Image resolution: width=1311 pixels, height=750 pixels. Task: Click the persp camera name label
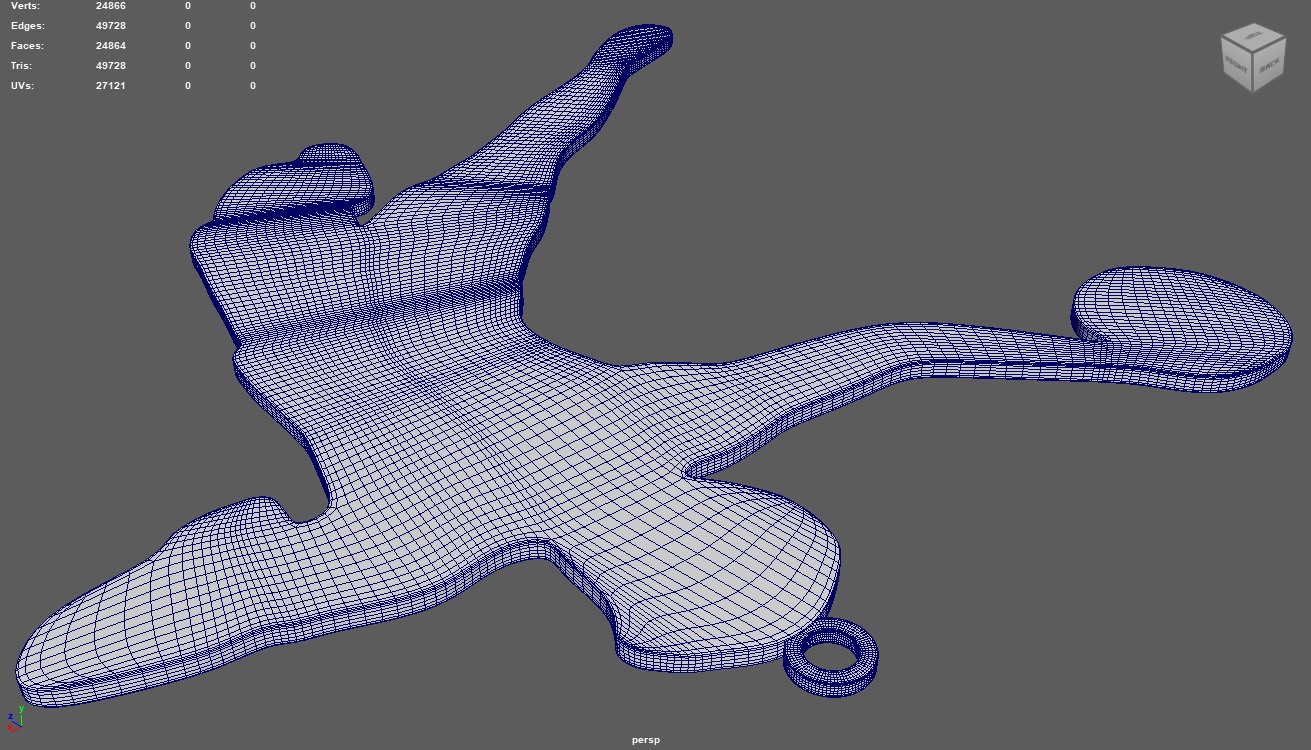(x=645, y=740)
